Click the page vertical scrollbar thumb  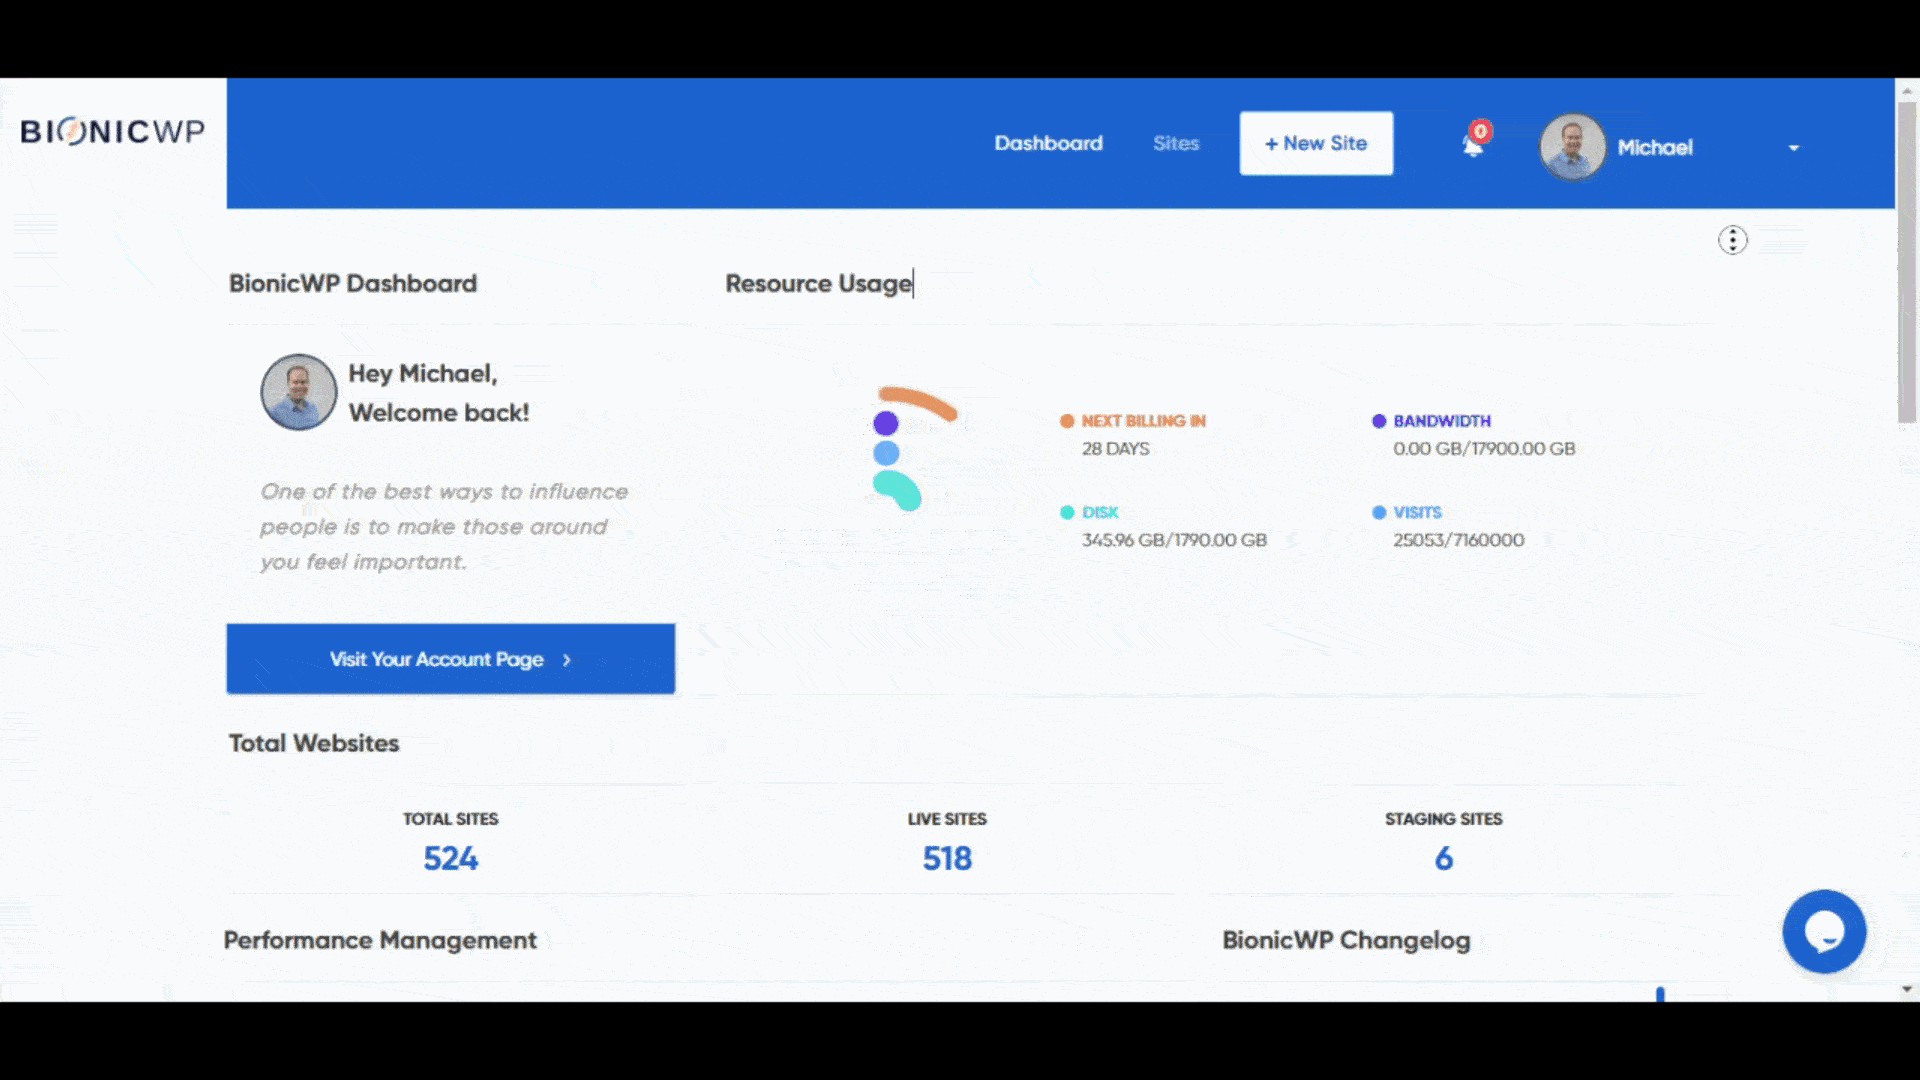pos(1908,262)
